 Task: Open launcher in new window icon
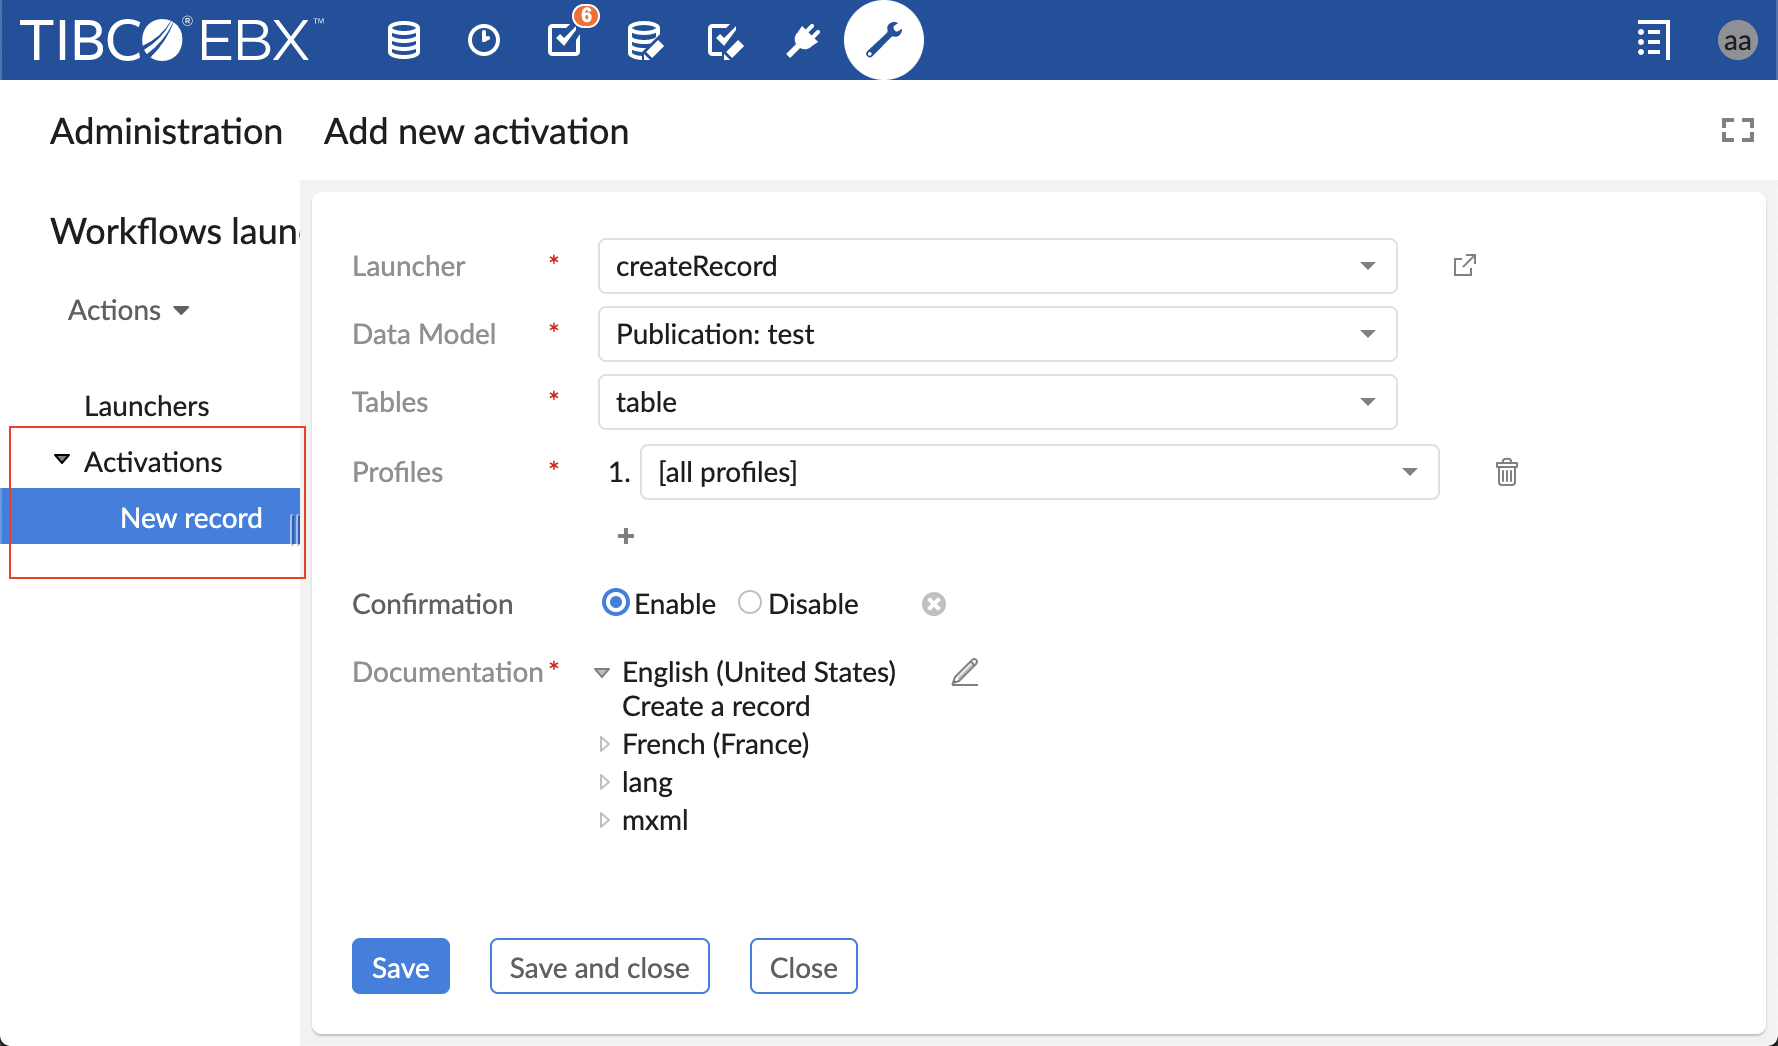click(1464, 265)
